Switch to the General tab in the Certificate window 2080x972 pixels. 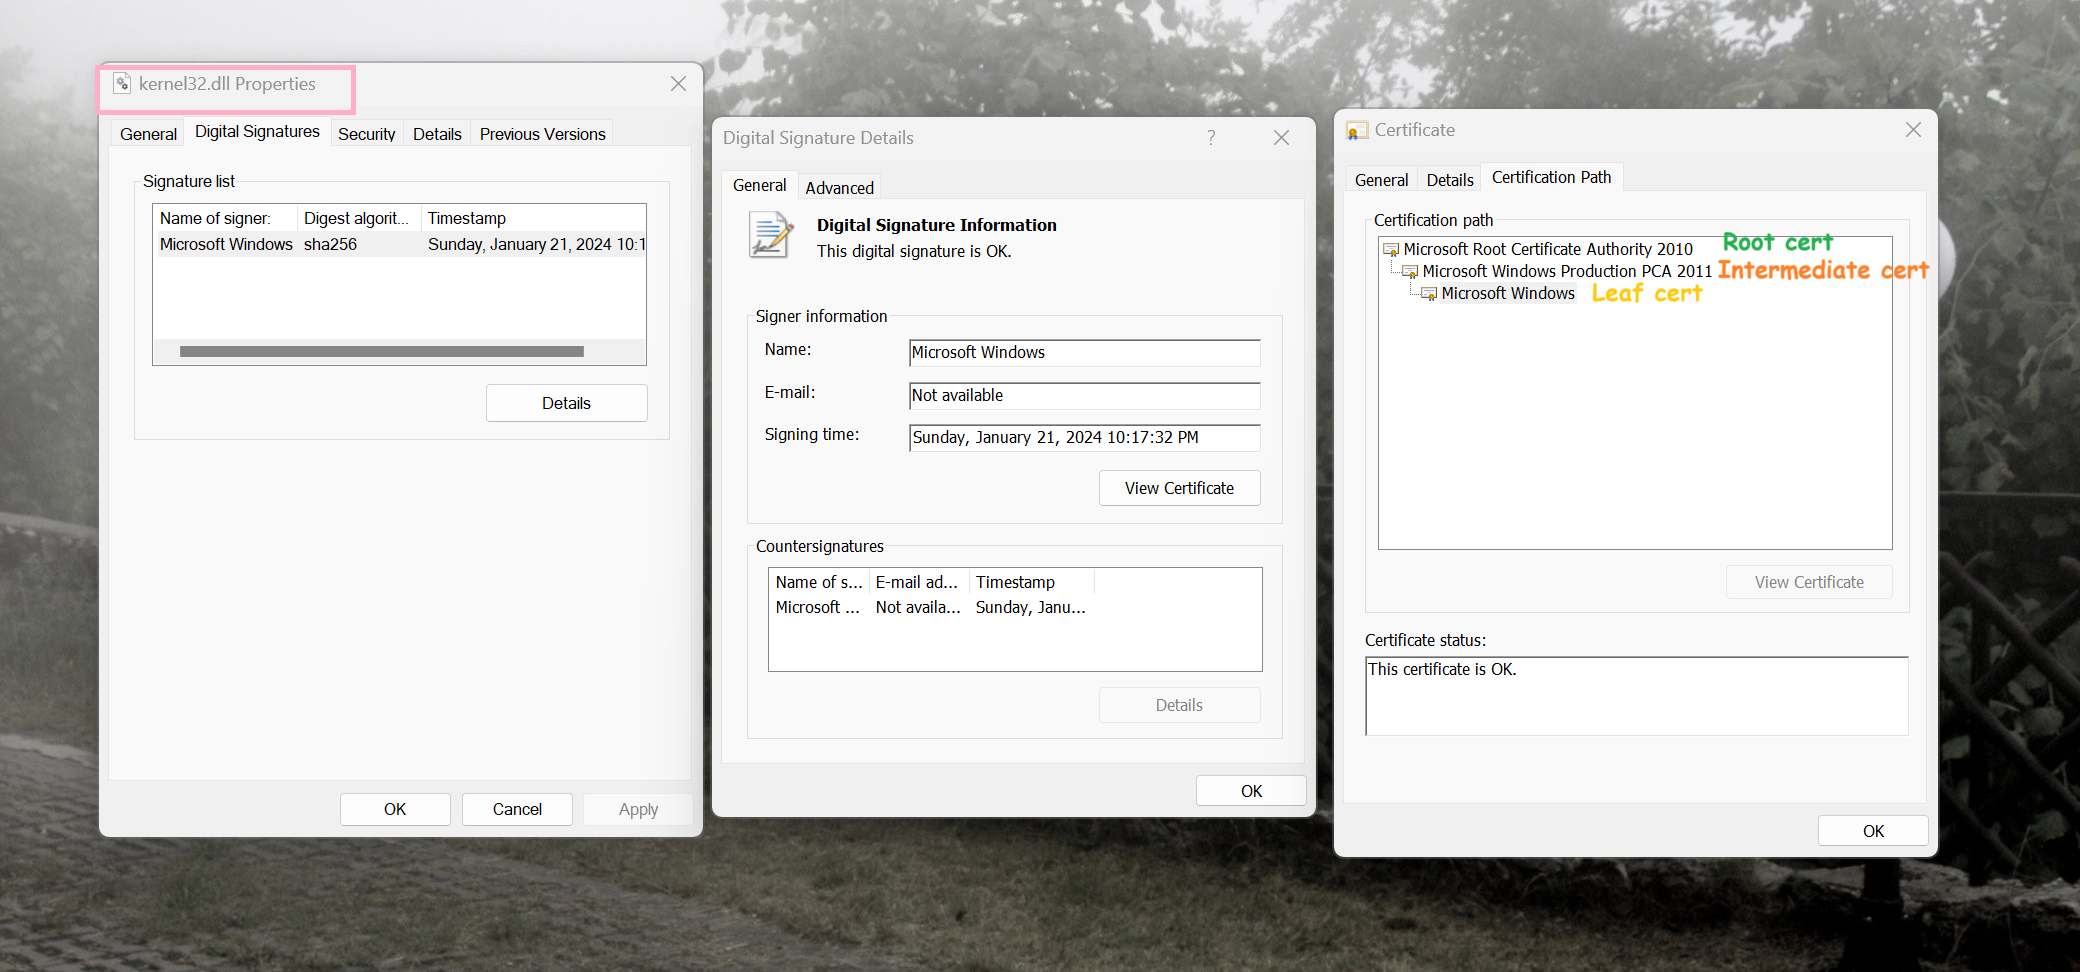point(1381,180)
